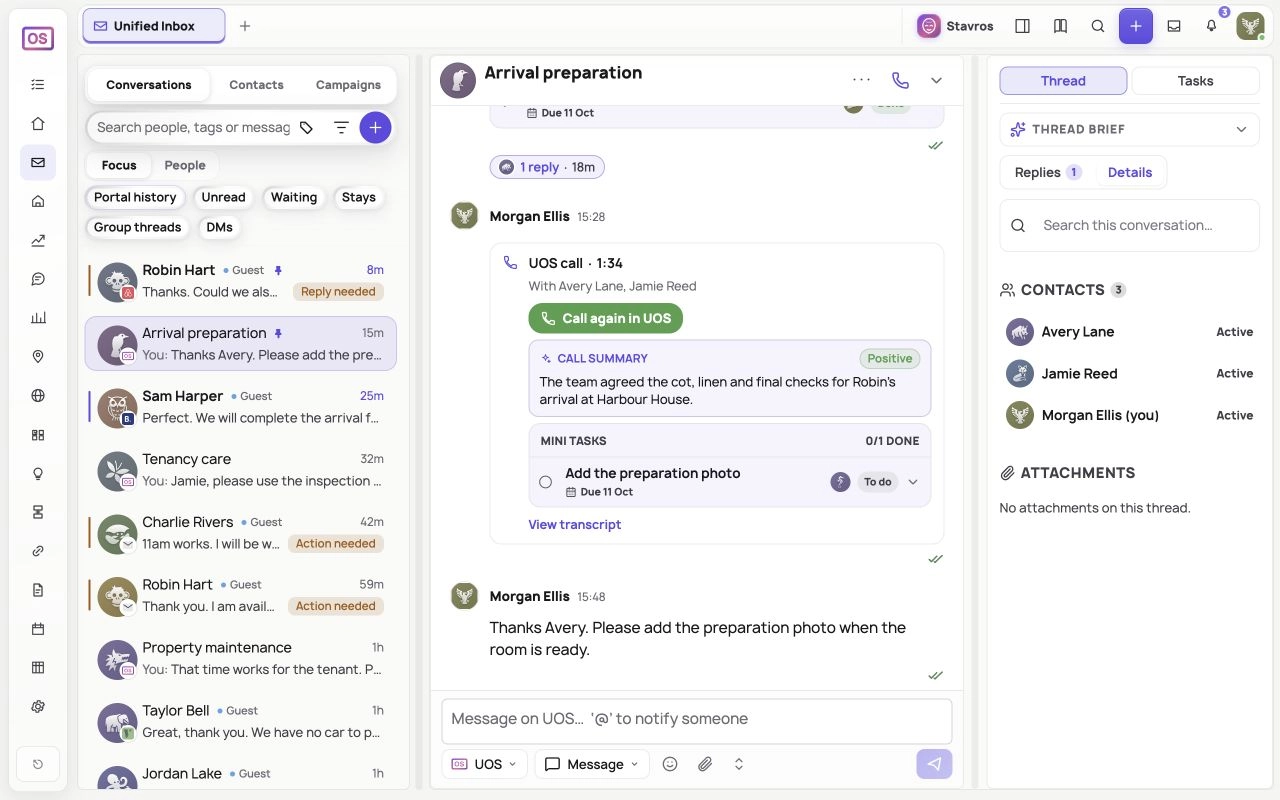1280x800 pixels.
Task: Start a phone call from conversation header
Action: click(900, 80)
